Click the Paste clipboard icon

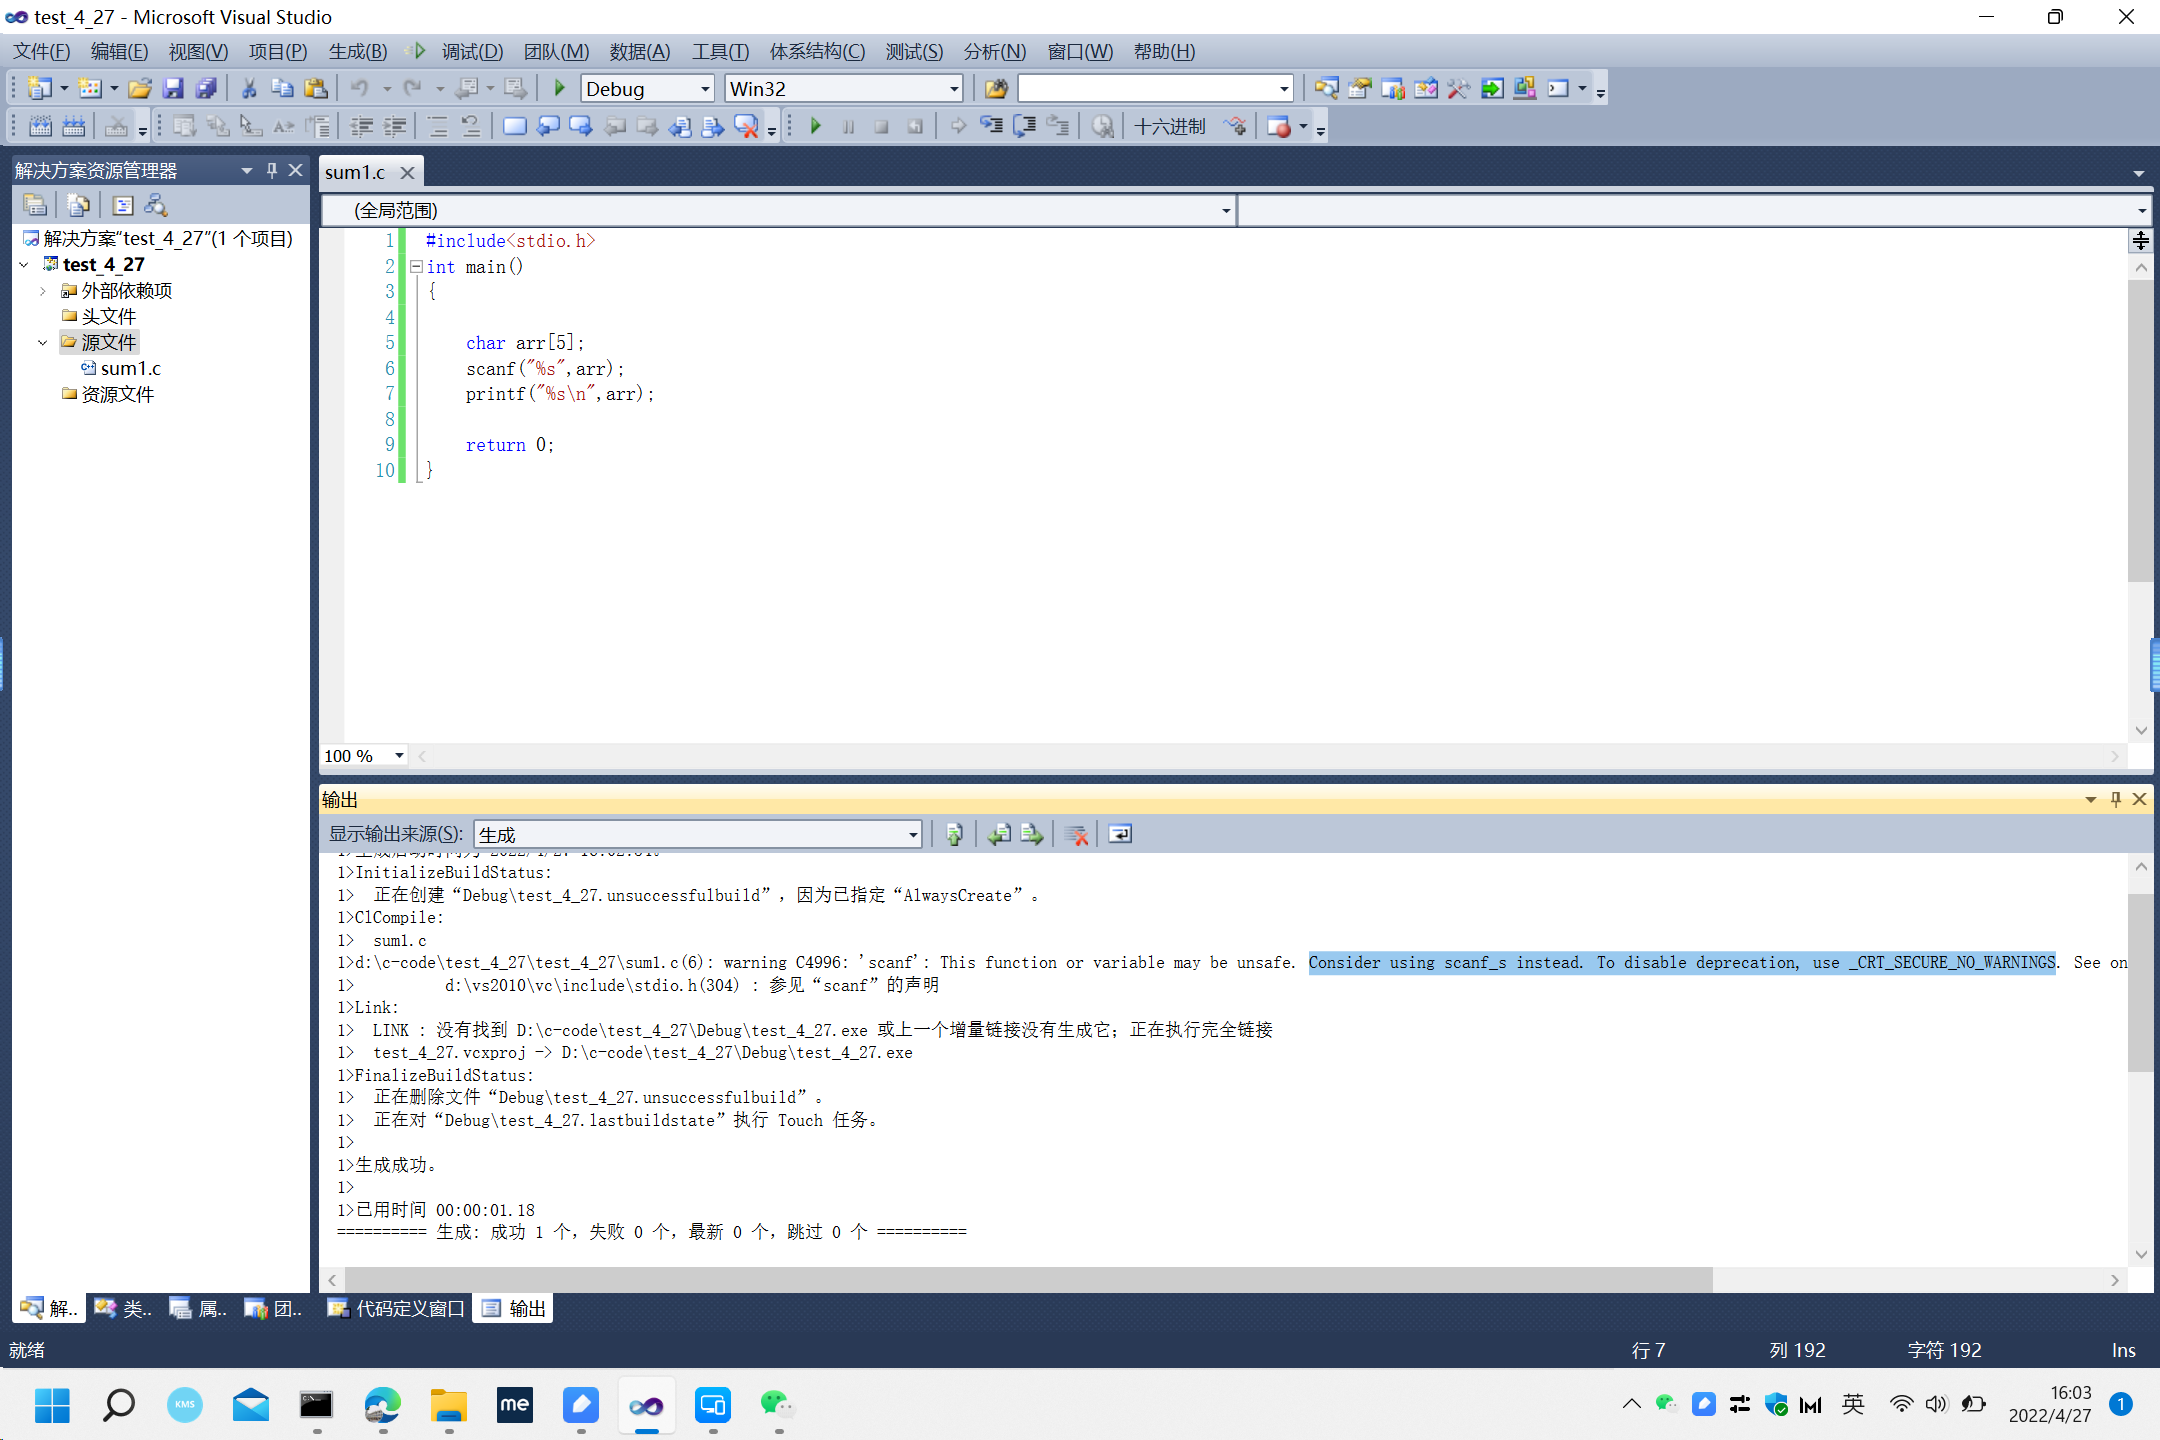(x=316, y=89)
